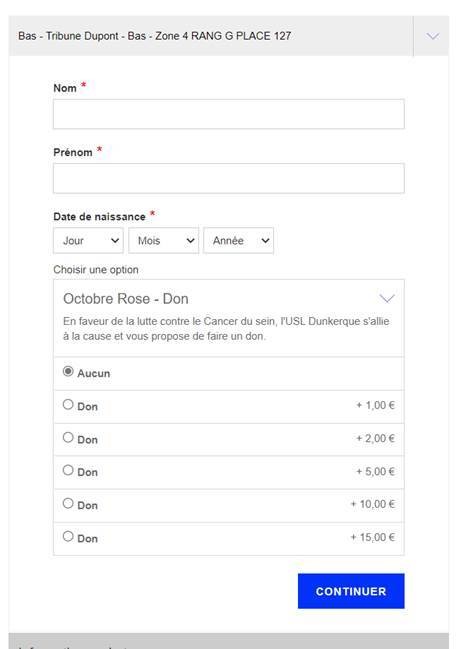Click the Date de naissance label

[99, 216]
